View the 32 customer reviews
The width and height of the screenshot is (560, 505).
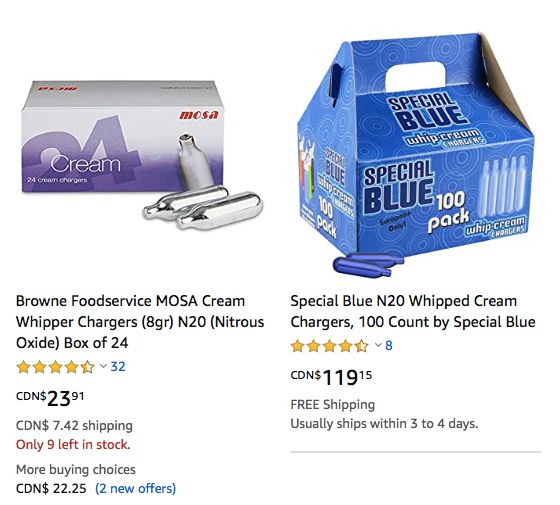pos(118,366)
